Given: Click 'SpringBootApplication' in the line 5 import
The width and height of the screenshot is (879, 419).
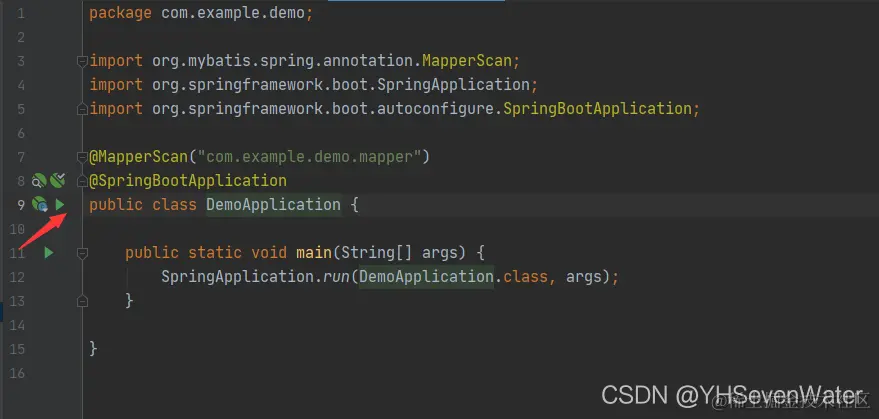Looking at the screenshot, I should pyautogui.click(x=598, y=109).
